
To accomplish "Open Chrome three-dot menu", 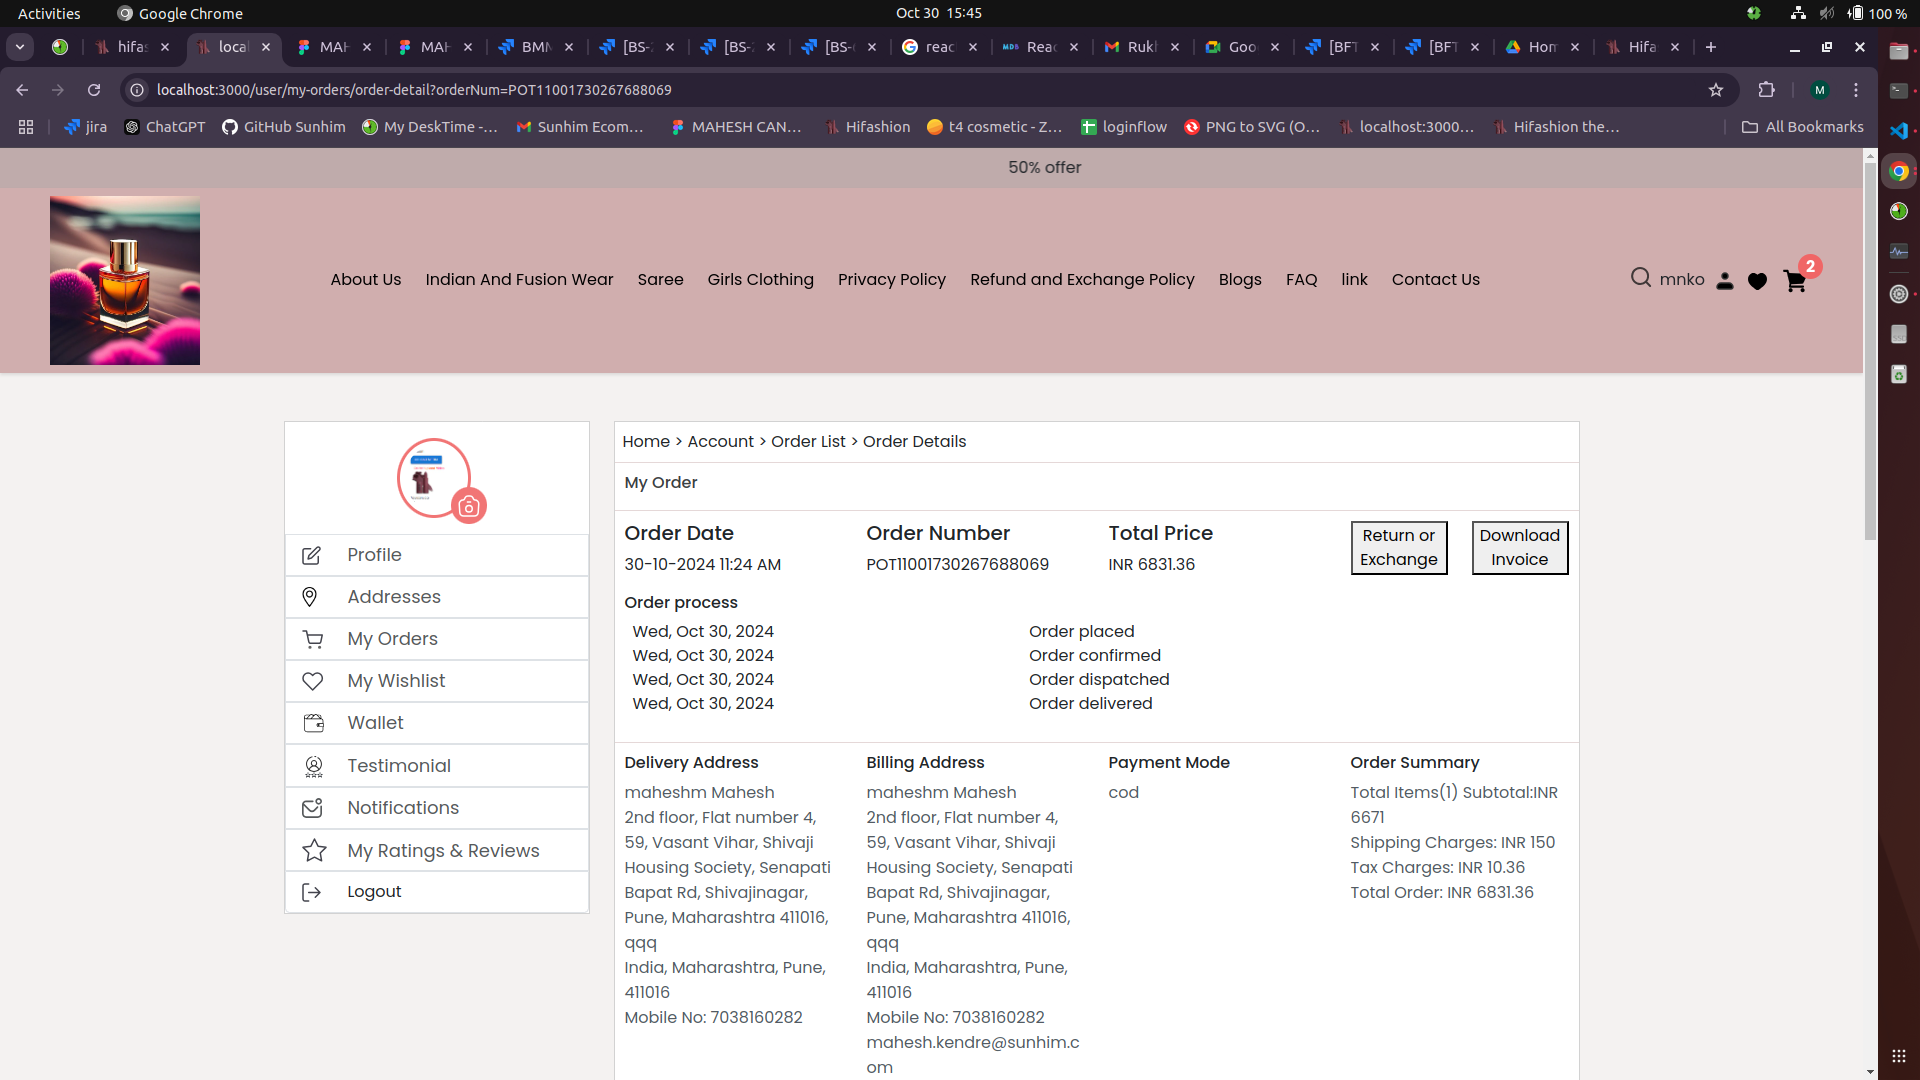I will tap(1856, 90).
